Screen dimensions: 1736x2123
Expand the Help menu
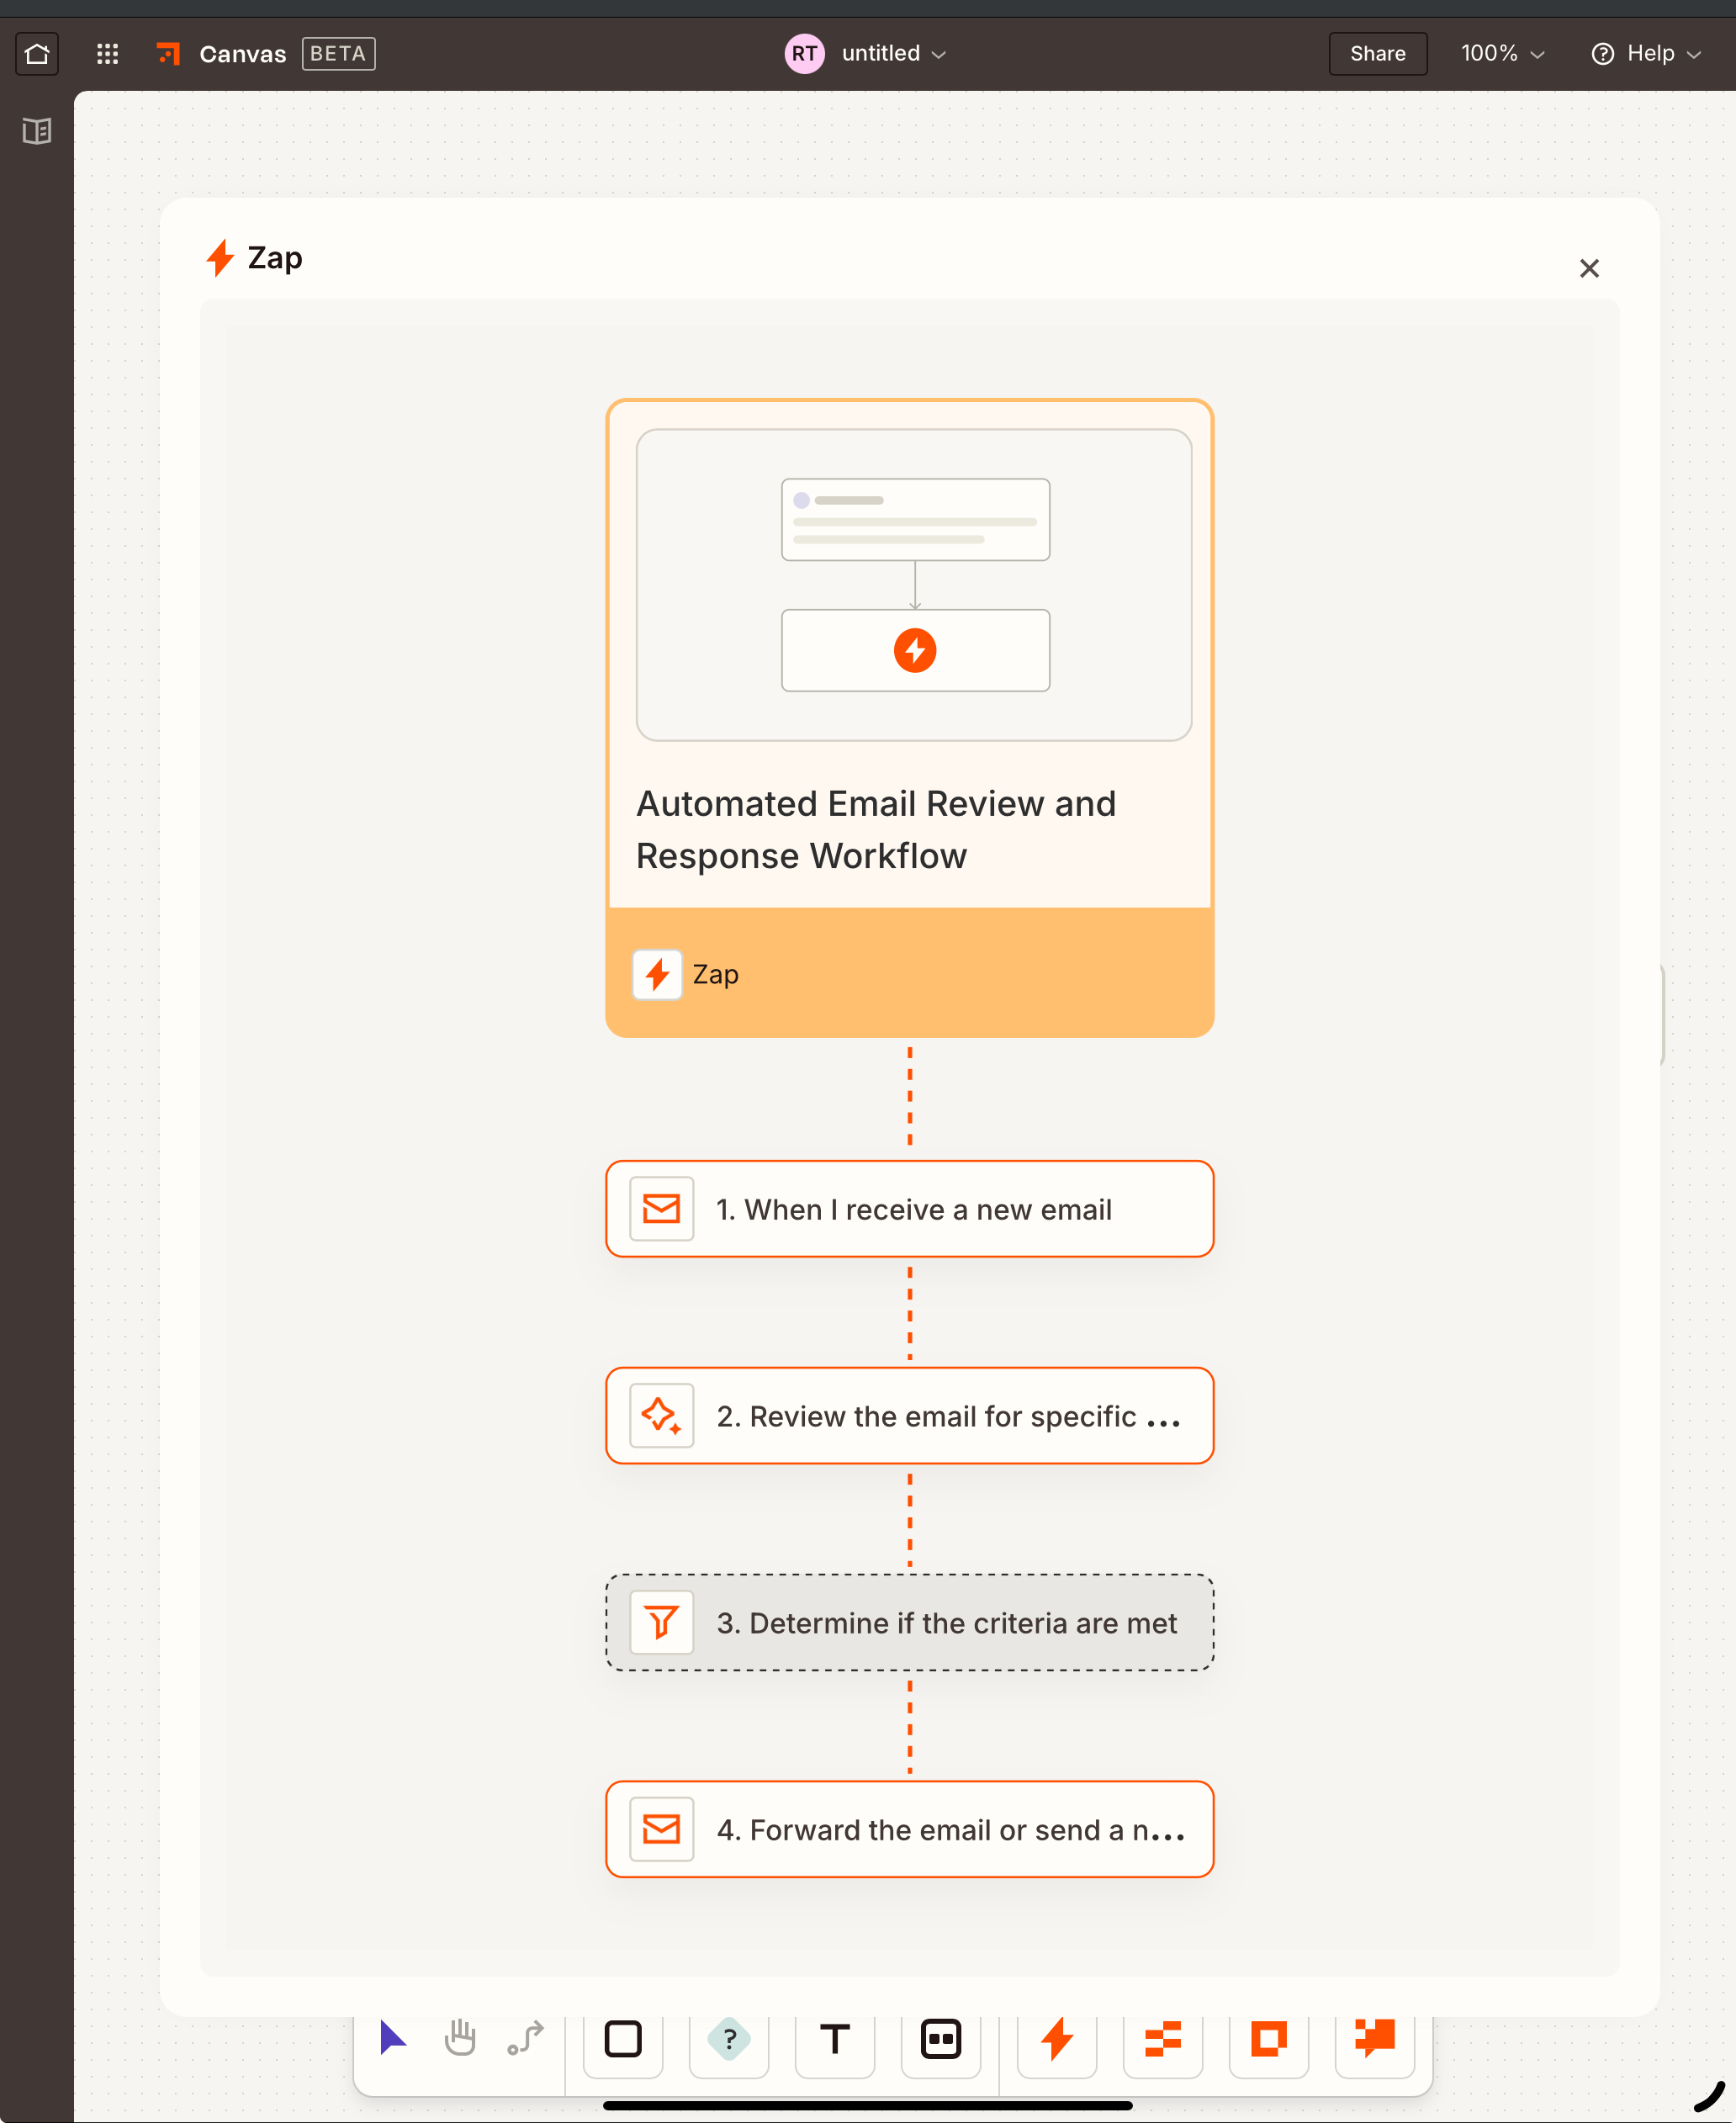[1646, 54]
